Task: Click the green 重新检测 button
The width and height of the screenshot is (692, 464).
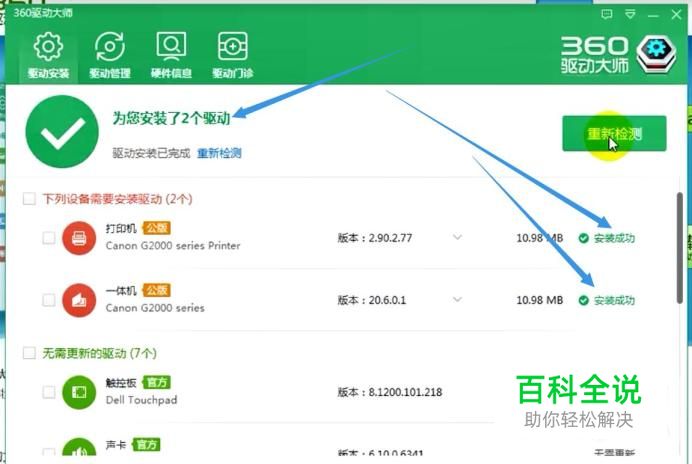Action: pos(614,133)
